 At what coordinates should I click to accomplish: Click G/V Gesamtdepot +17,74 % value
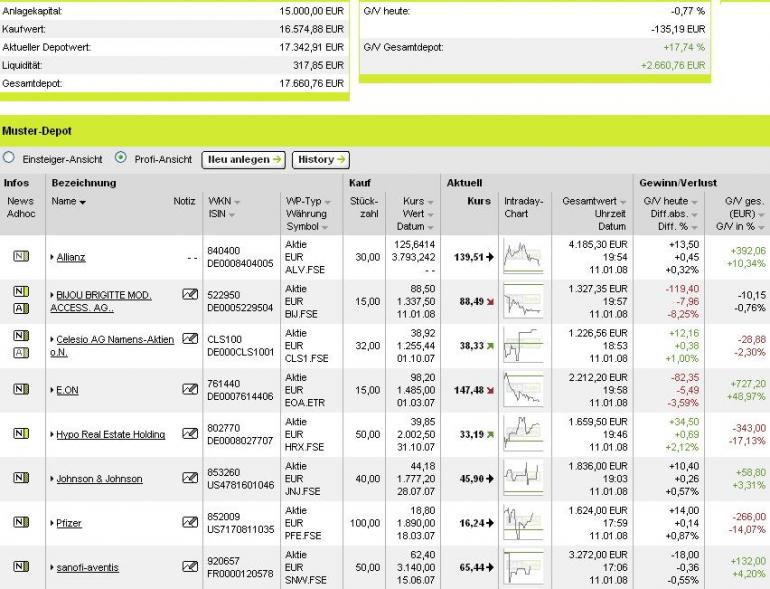coord(684,47)
